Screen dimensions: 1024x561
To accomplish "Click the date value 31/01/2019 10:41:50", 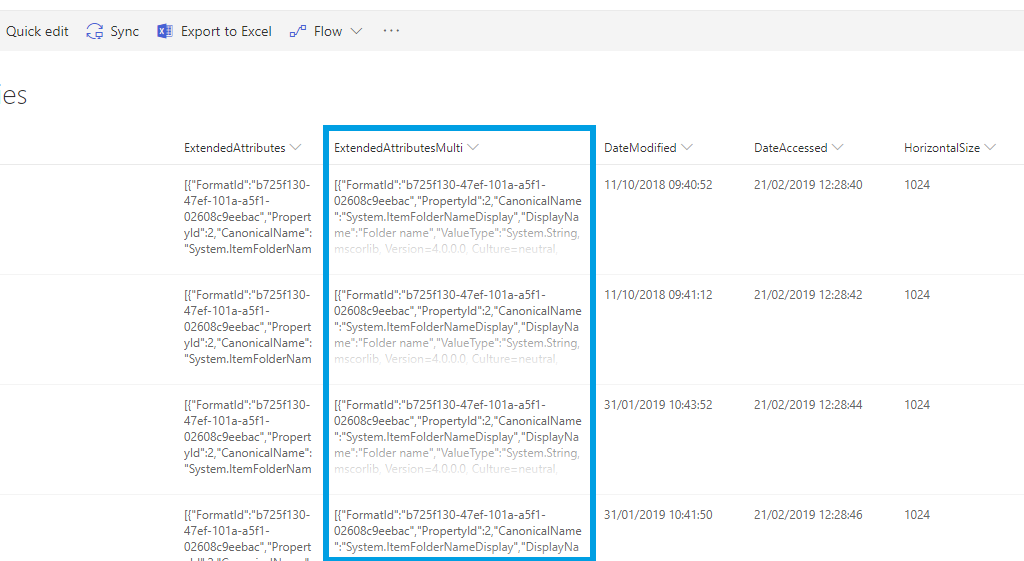I will [x=658, y=515].
